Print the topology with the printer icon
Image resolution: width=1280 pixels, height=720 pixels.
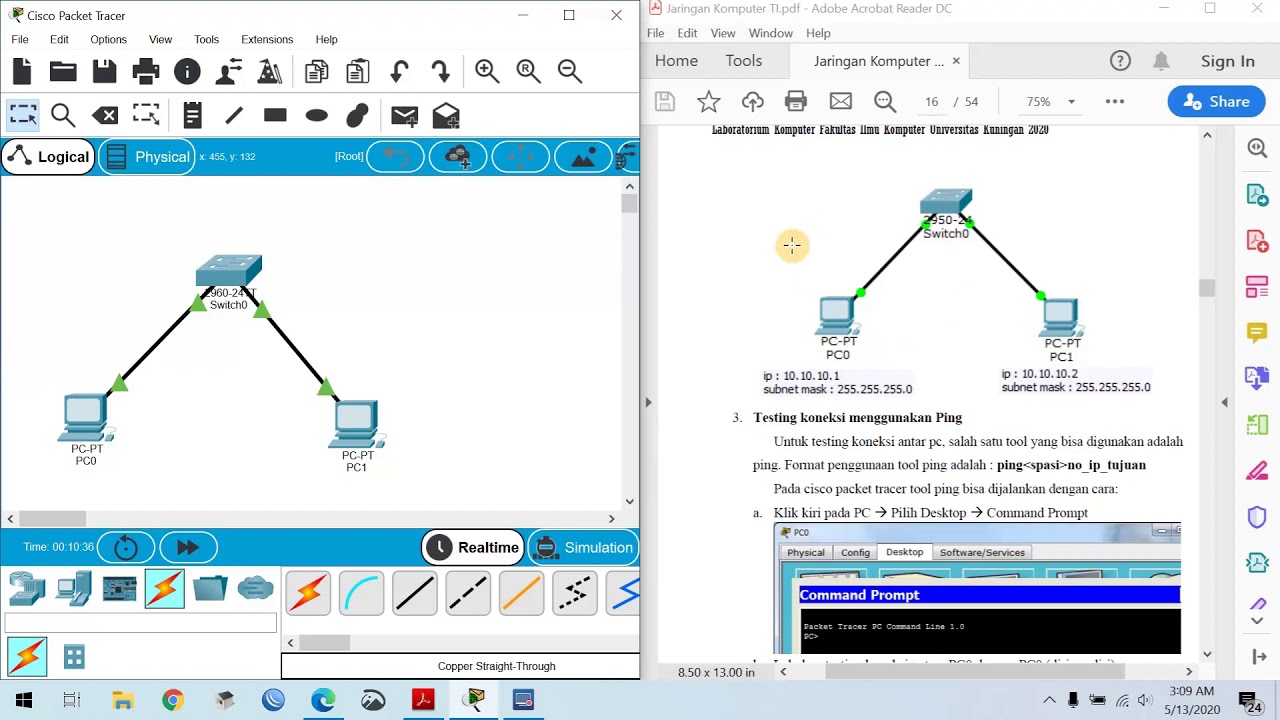click(146, 71)
